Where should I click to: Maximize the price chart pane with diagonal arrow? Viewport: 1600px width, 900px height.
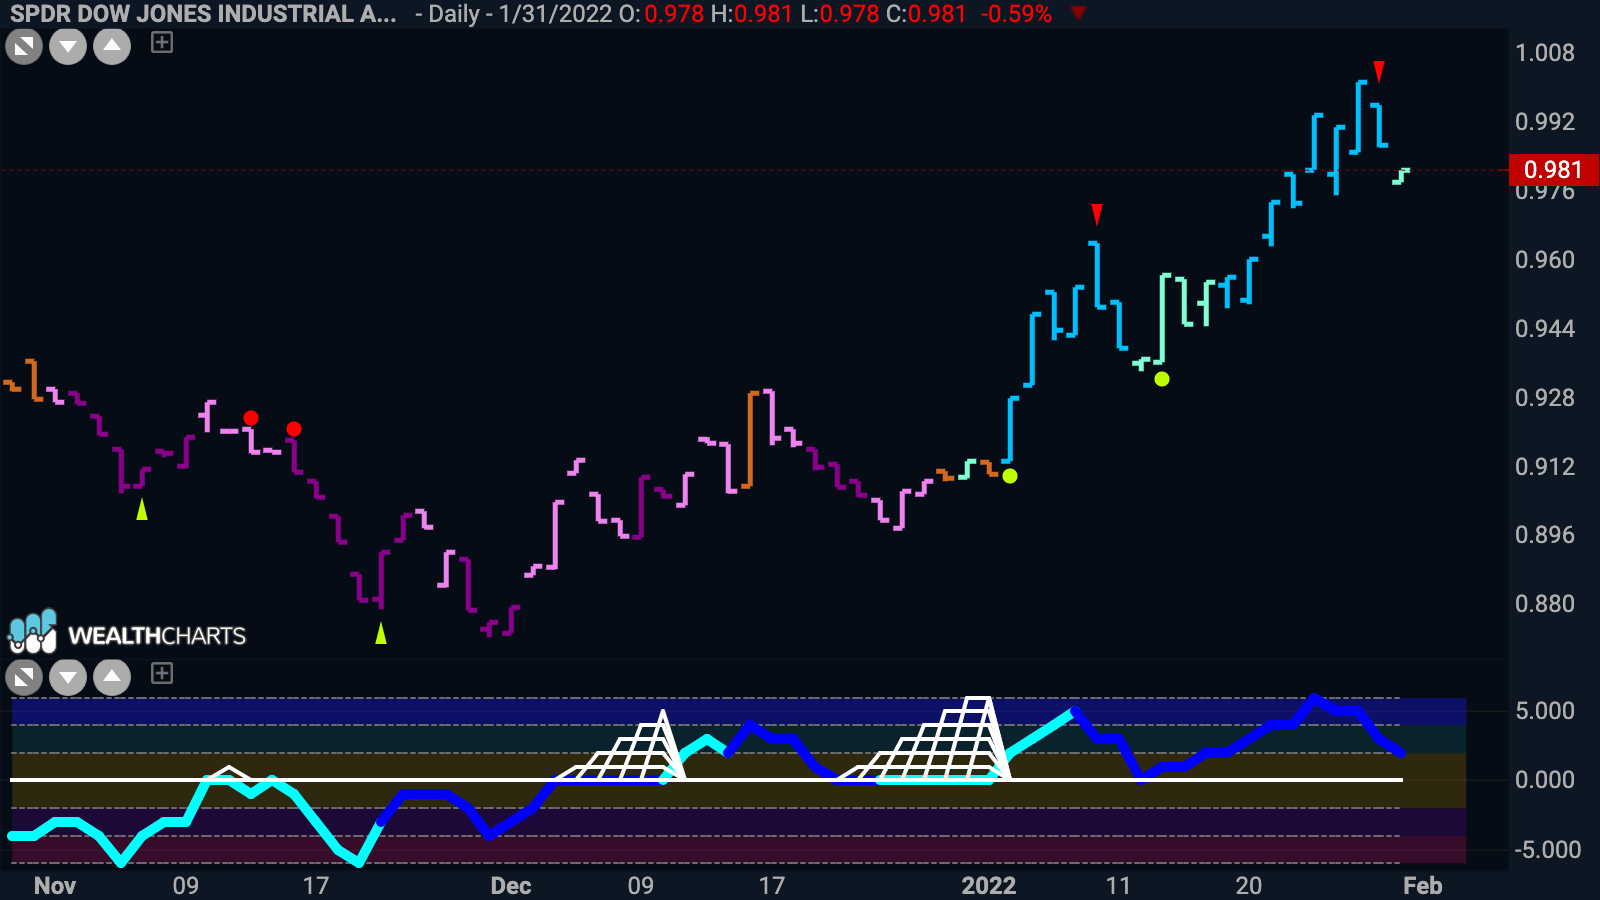tap(24, 46)
